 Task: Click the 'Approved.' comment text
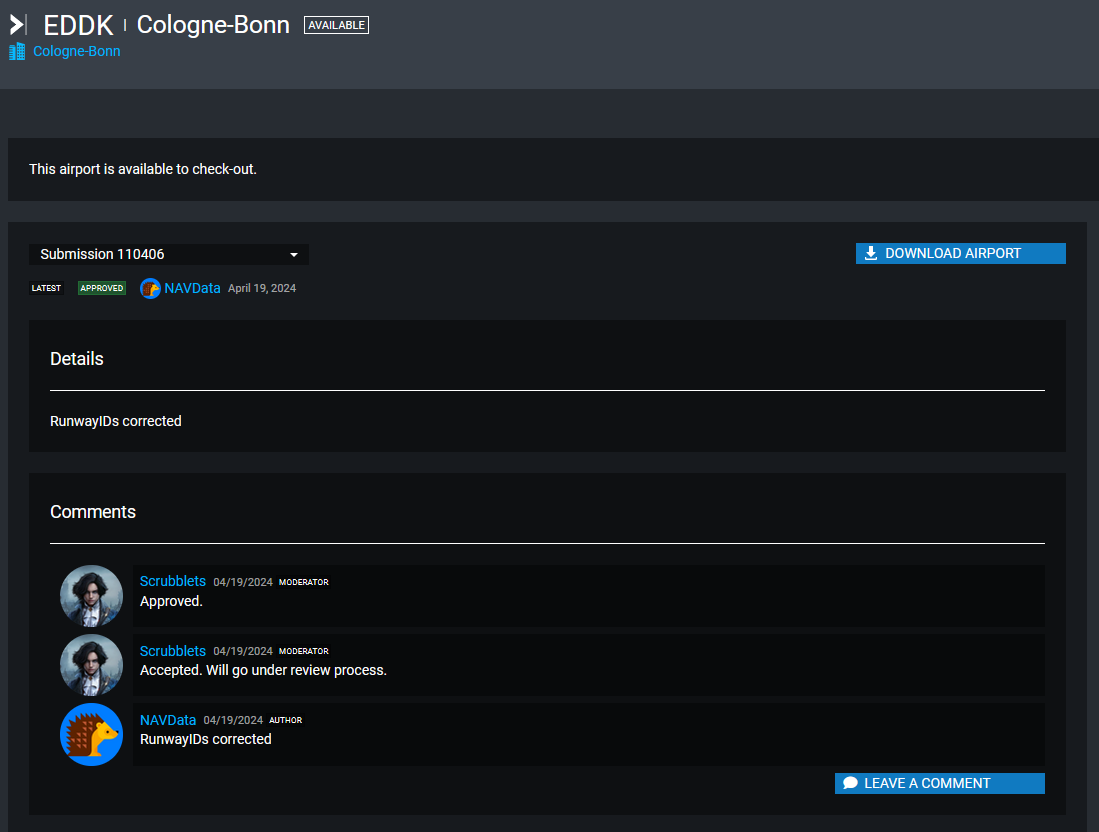[171, 601]
